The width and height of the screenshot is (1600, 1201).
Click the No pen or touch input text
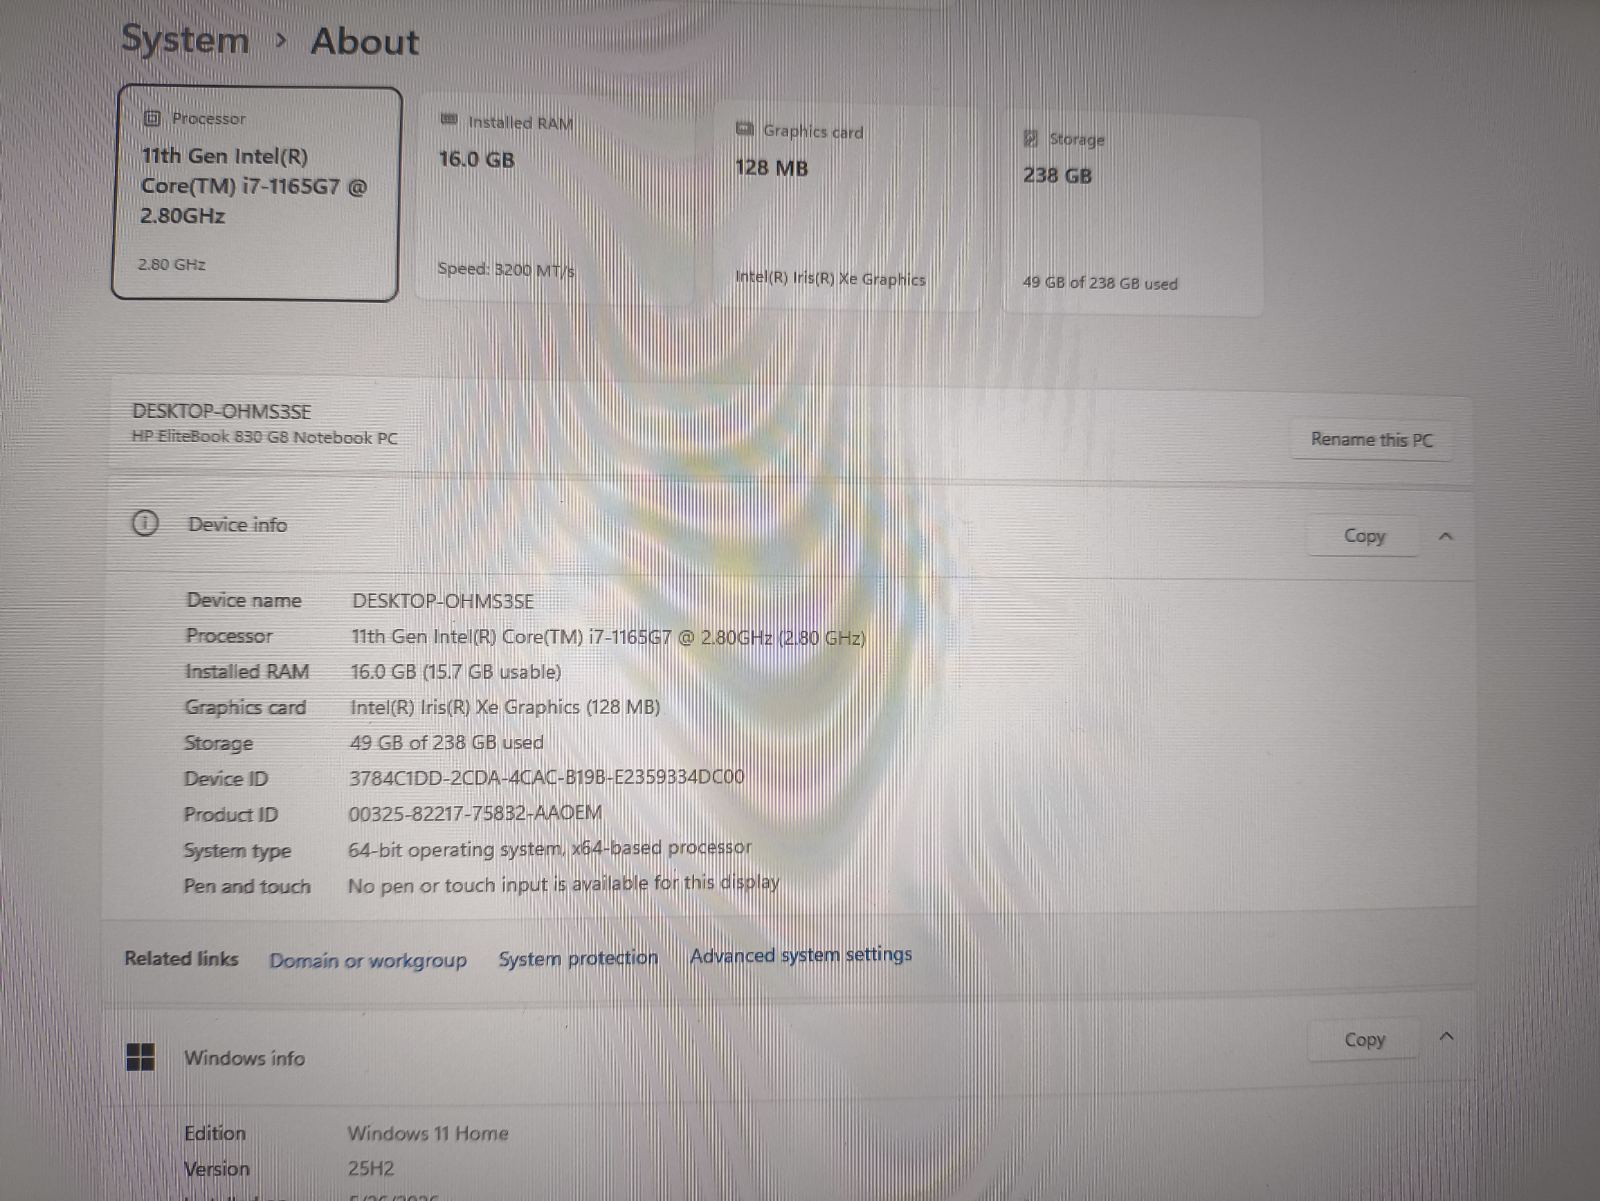[x=563, y=884]
